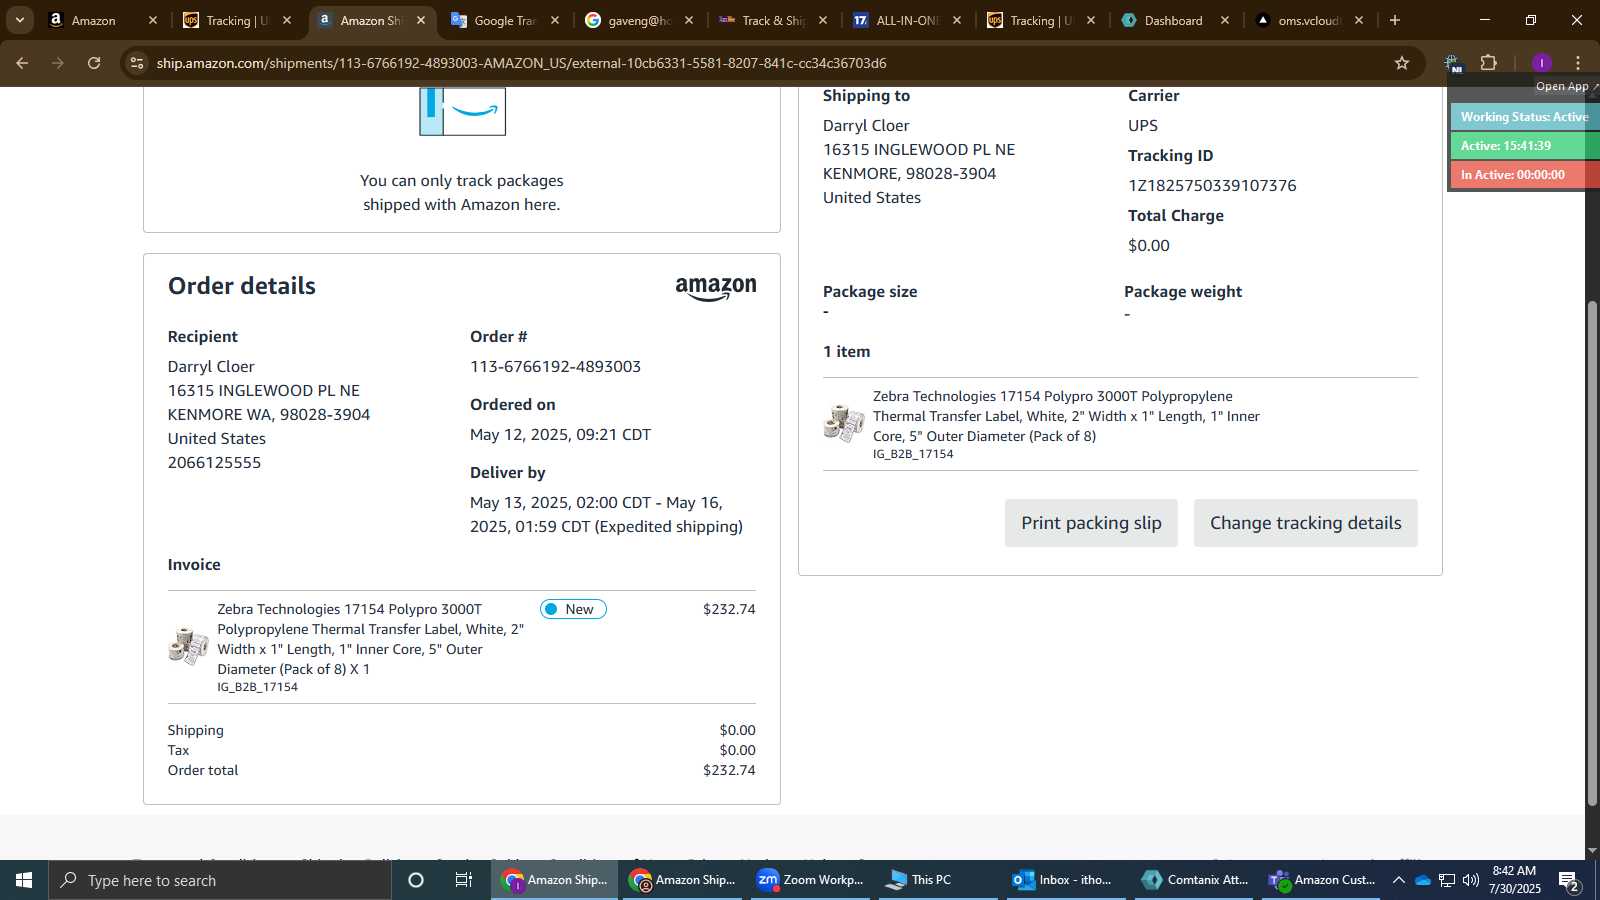1600x900 pixels.
Task: View site information icon in address bar
Action: coord(137,63)
